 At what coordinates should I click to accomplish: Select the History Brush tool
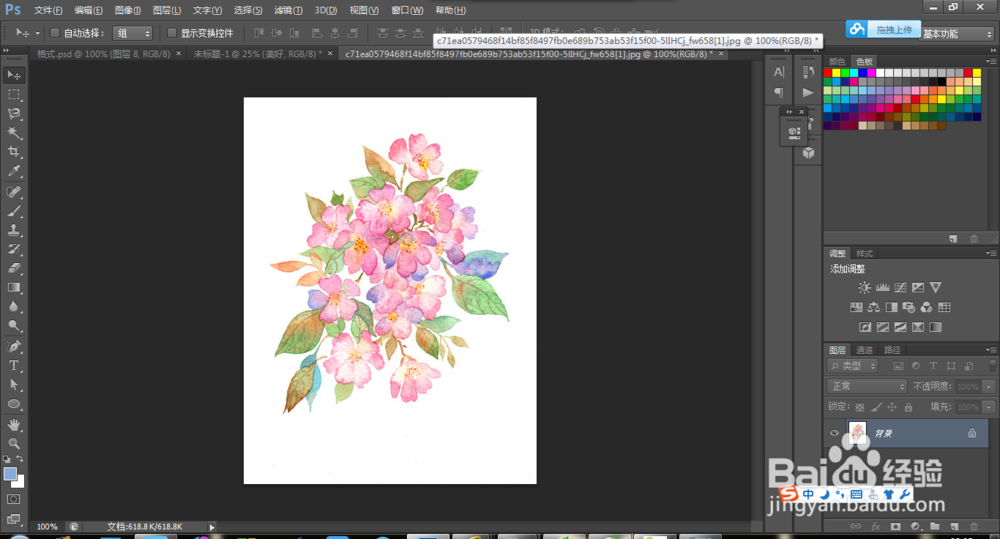tap(13, 249)
